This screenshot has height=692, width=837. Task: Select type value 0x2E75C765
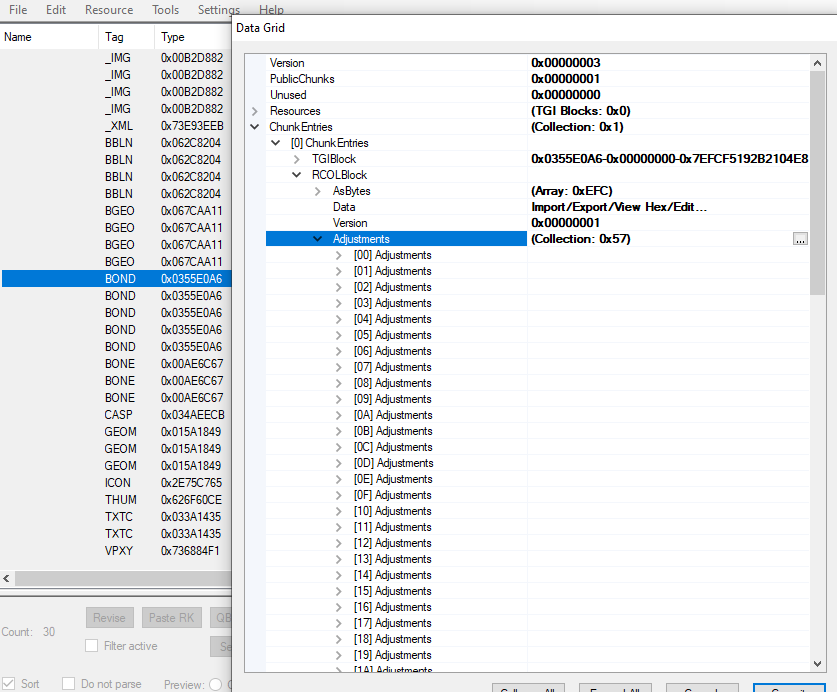pos(191,483)
